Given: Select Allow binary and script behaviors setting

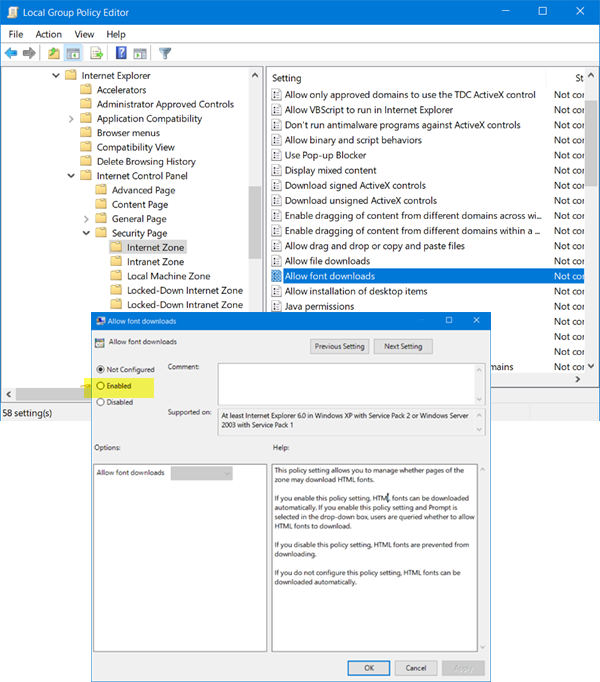Looking at the screenshot, I should point(353,140).
